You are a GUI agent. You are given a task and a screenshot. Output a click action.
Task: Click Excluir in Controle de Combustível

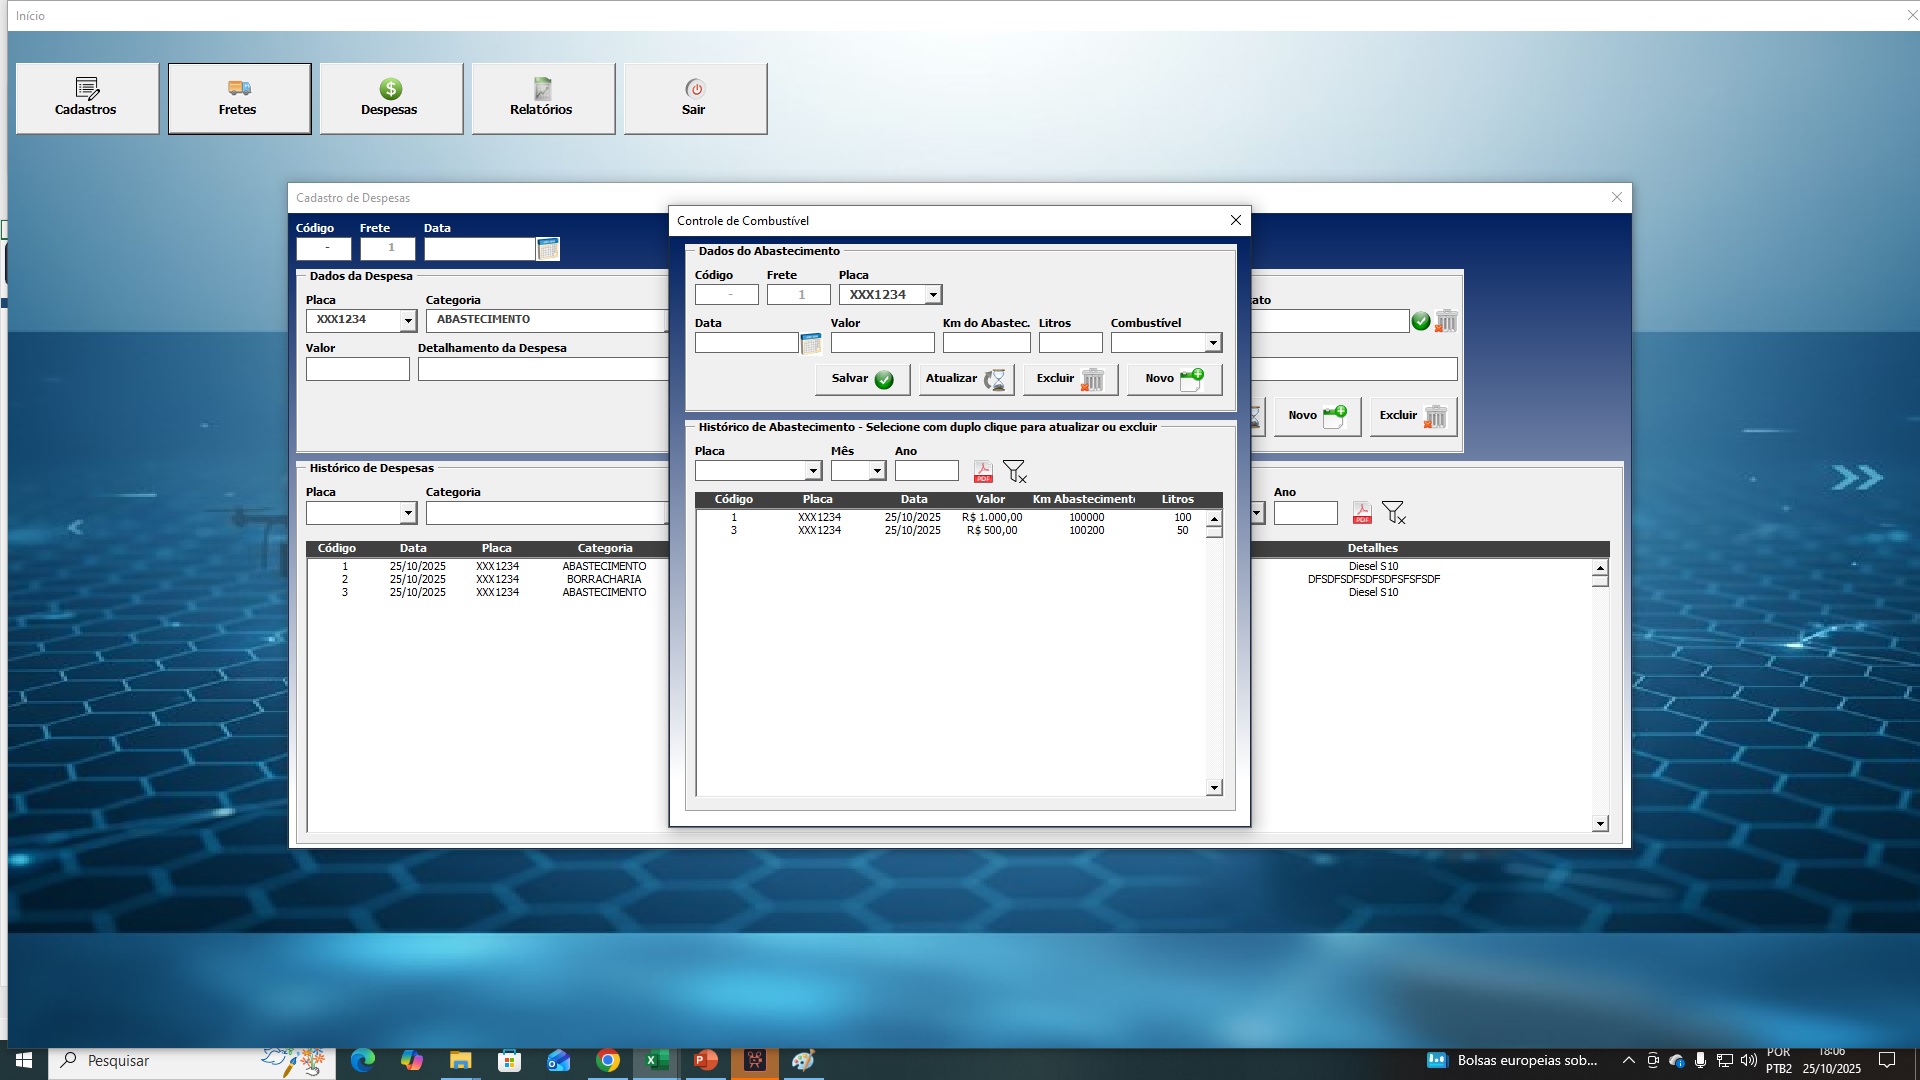(1070, 379)
